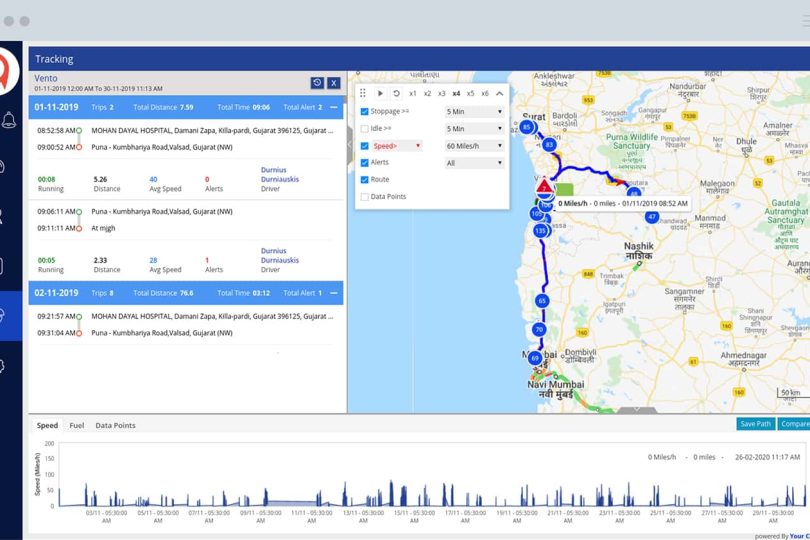Close the Vento trip panel
Screen dimensions: 810x540
pyautogui.click(x=334, y=83)
